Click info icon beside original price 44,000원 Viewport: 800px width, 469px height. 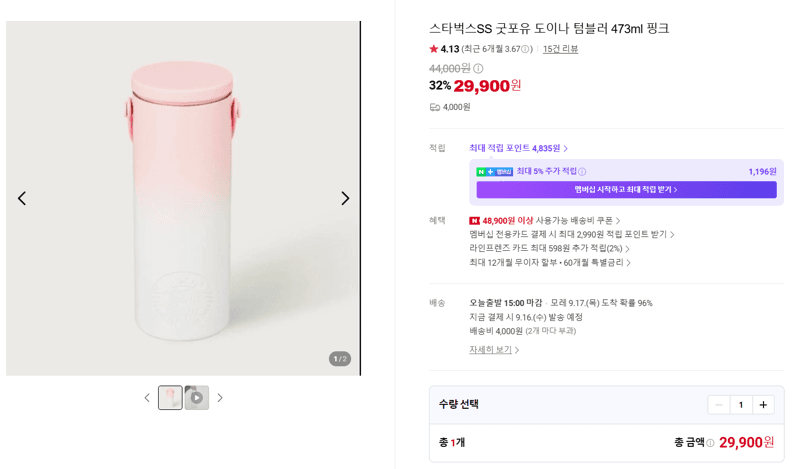pos(478,68)
